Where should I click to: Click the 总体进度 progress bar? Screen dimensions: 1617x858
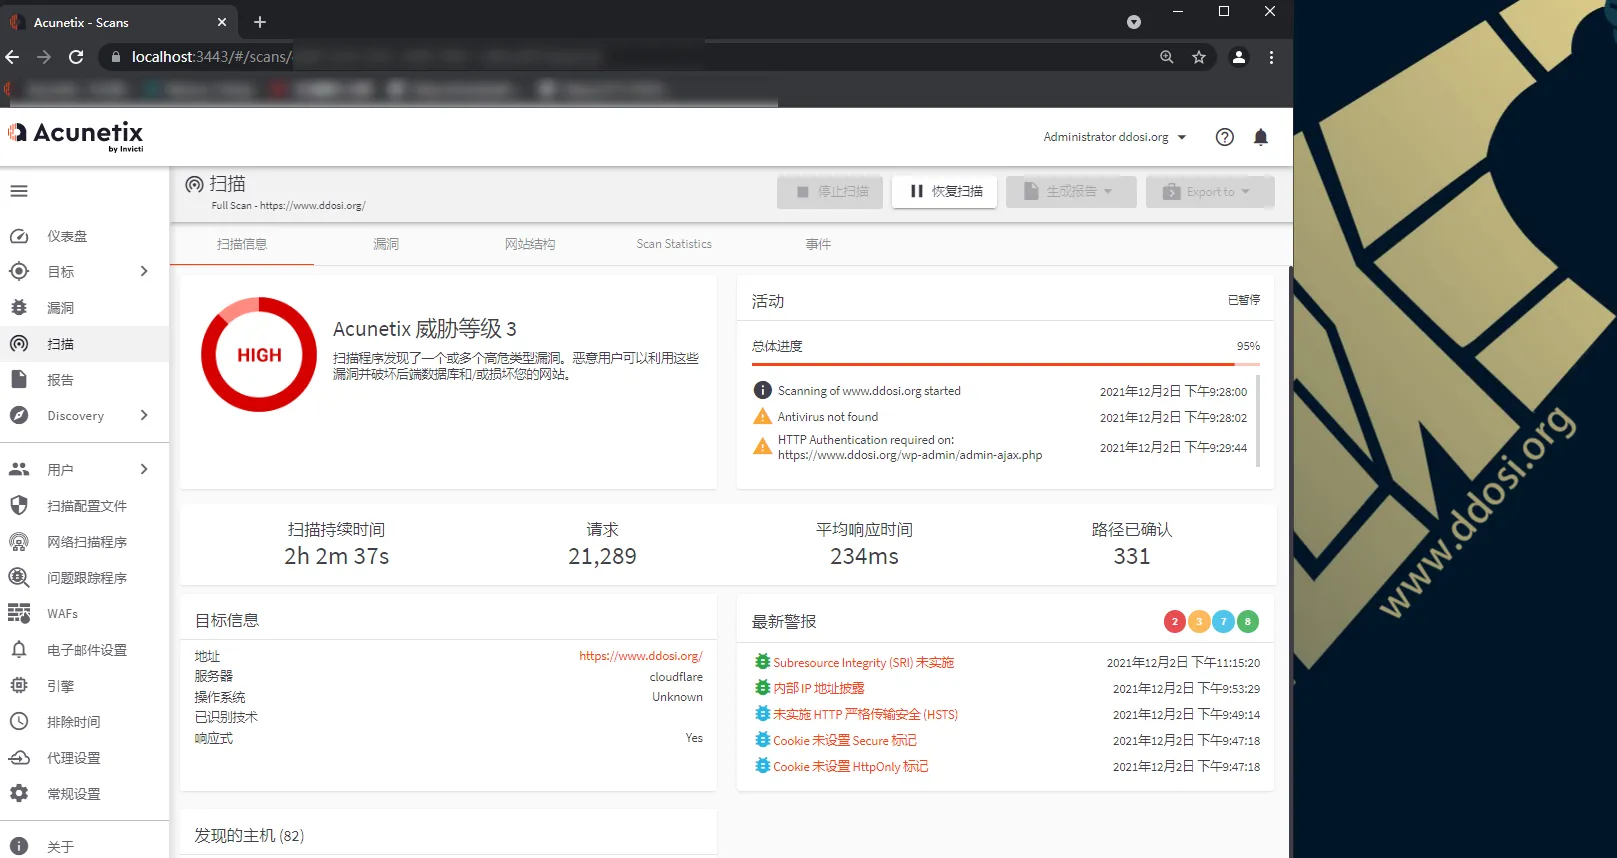pyautogui.click(x=1006, y=365)
